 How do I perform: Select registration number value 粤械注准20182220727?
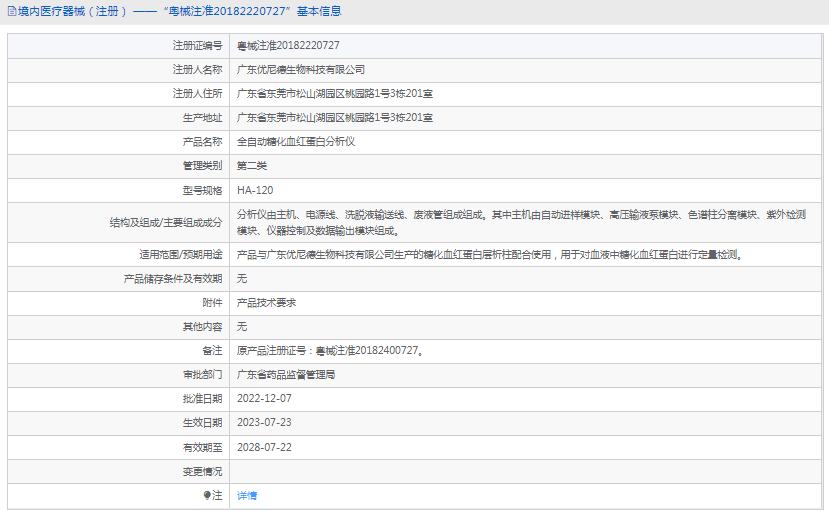point(288,45)
